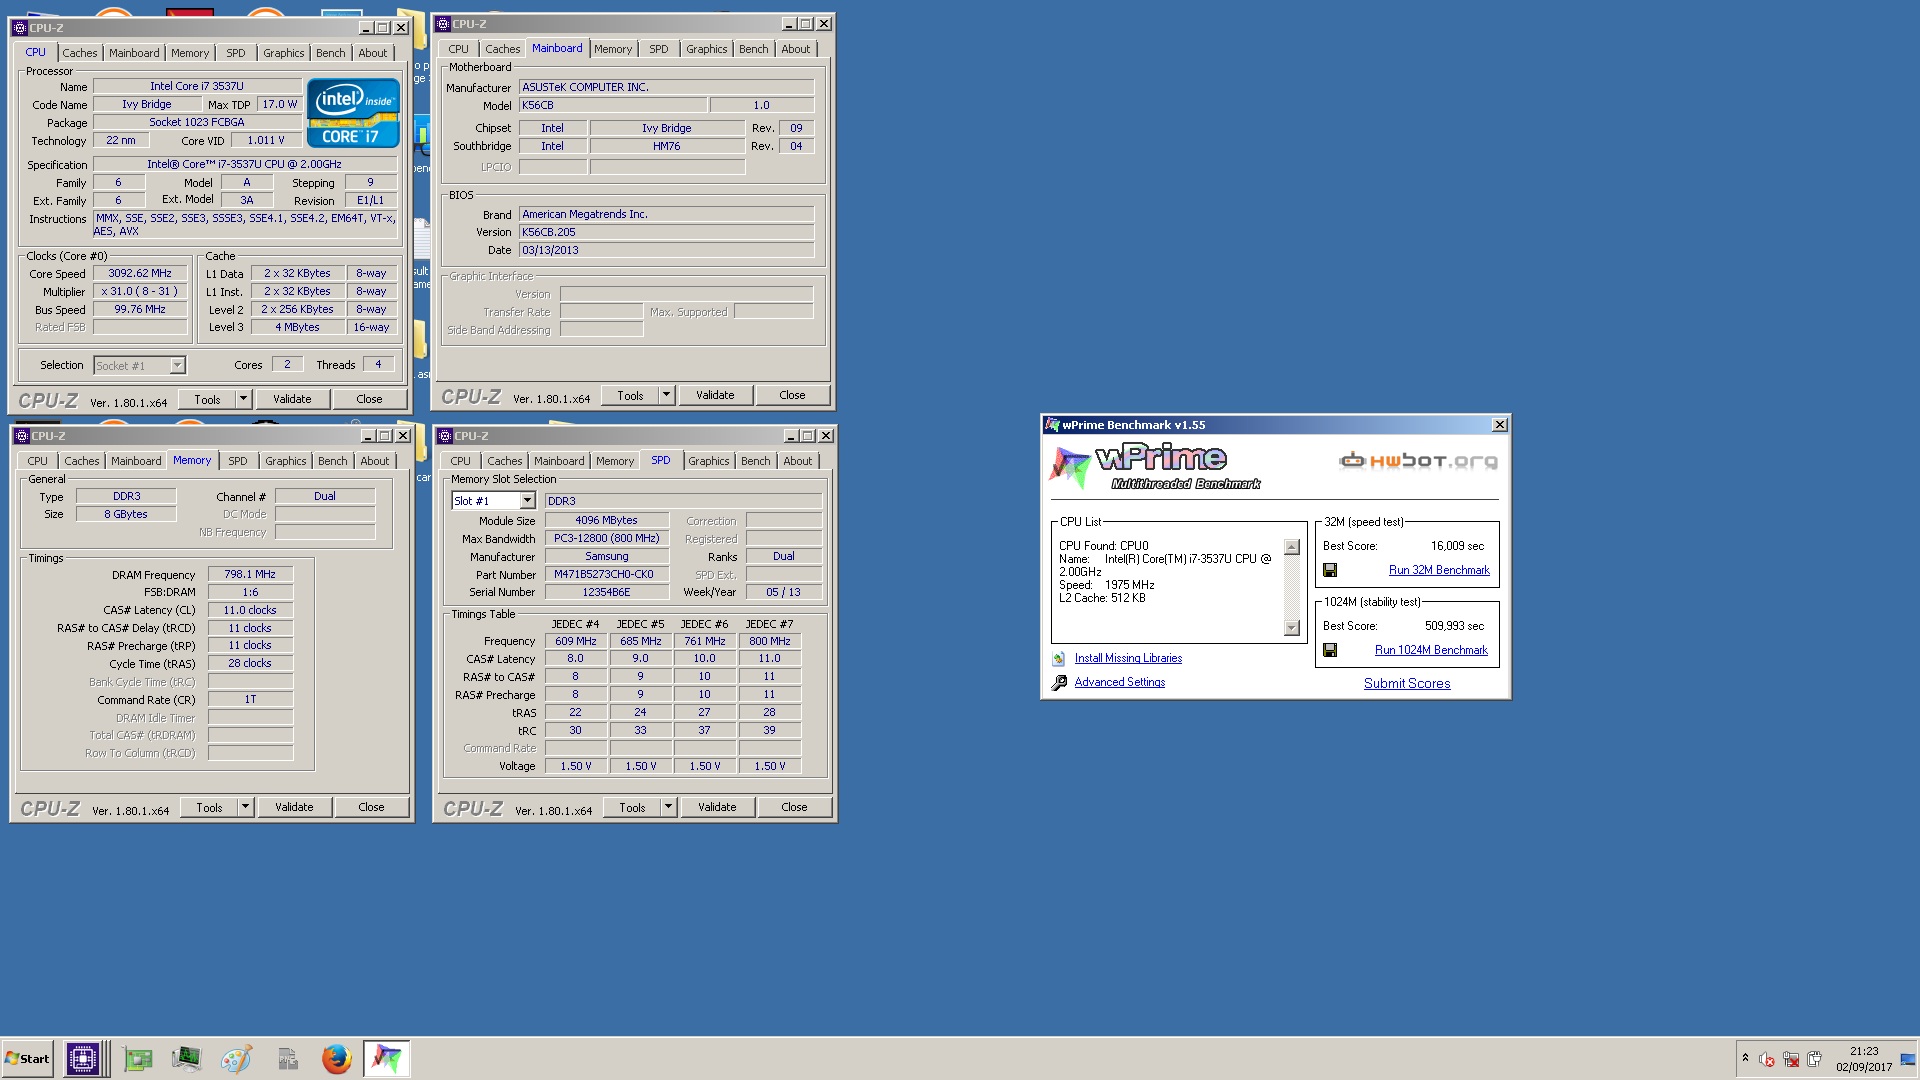Select SPD tab in the Memory window

(237, 461)
